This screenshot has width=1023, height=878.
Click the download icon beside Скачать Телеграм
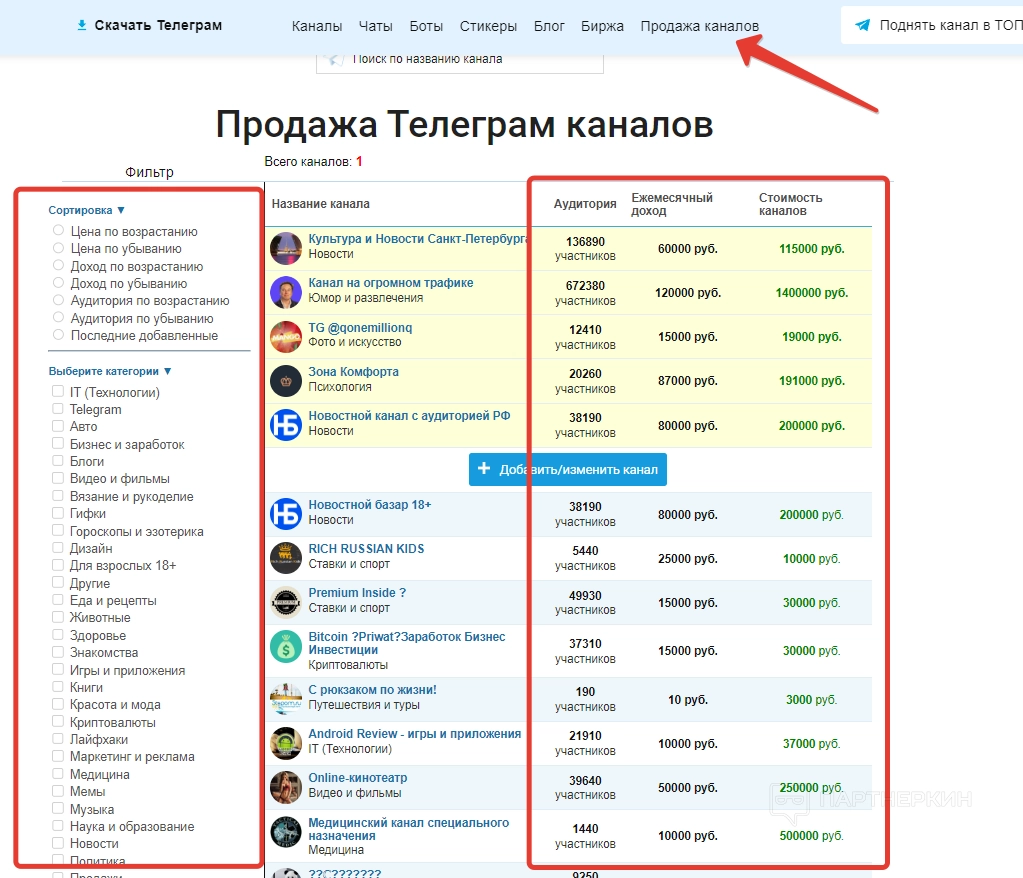click(82, 25)
